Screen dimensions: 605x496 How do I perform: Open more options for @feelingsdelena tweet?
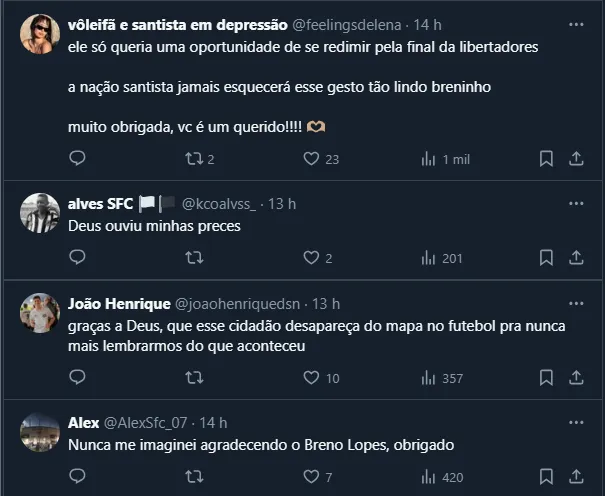tap(576, 23)
